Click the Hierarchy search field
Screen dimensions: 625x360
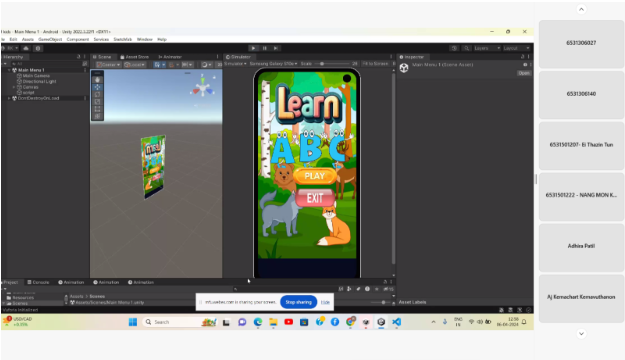(46, 64)
